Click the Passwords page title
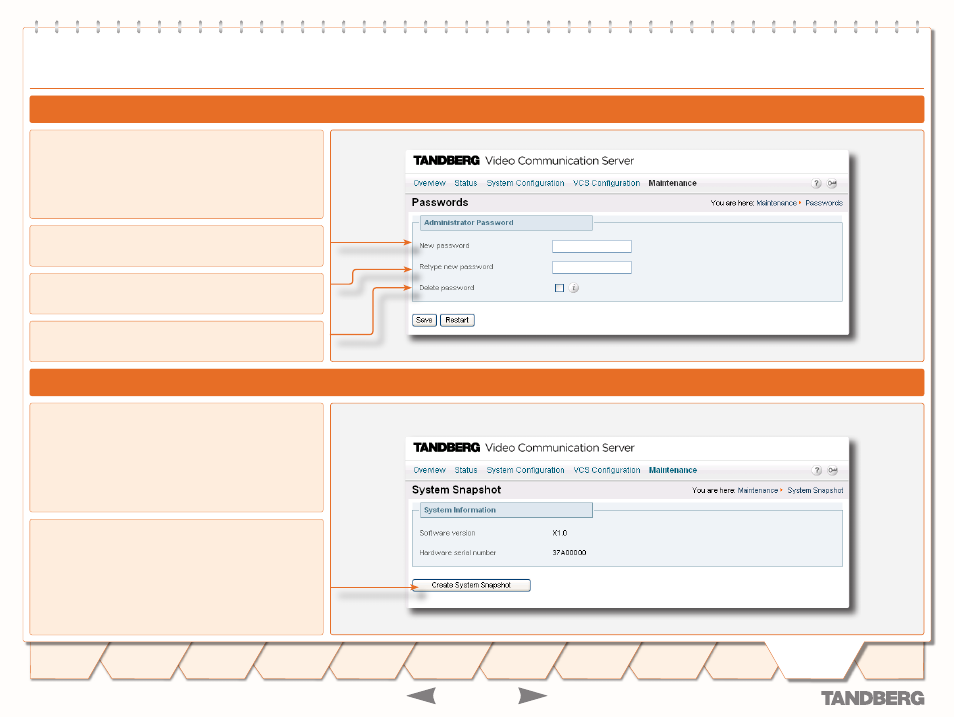This screenshot has height=717, width=954. click(x=440, y=203)
